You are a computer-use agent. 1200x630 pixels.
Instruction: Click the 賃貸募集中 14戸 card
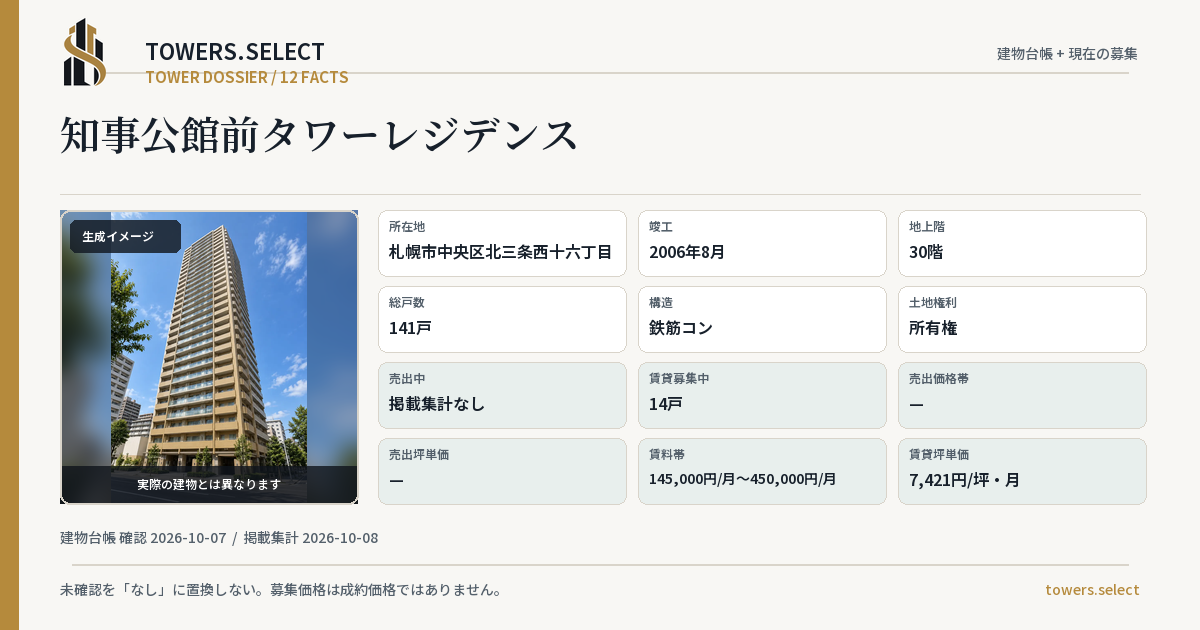point(762,395)
